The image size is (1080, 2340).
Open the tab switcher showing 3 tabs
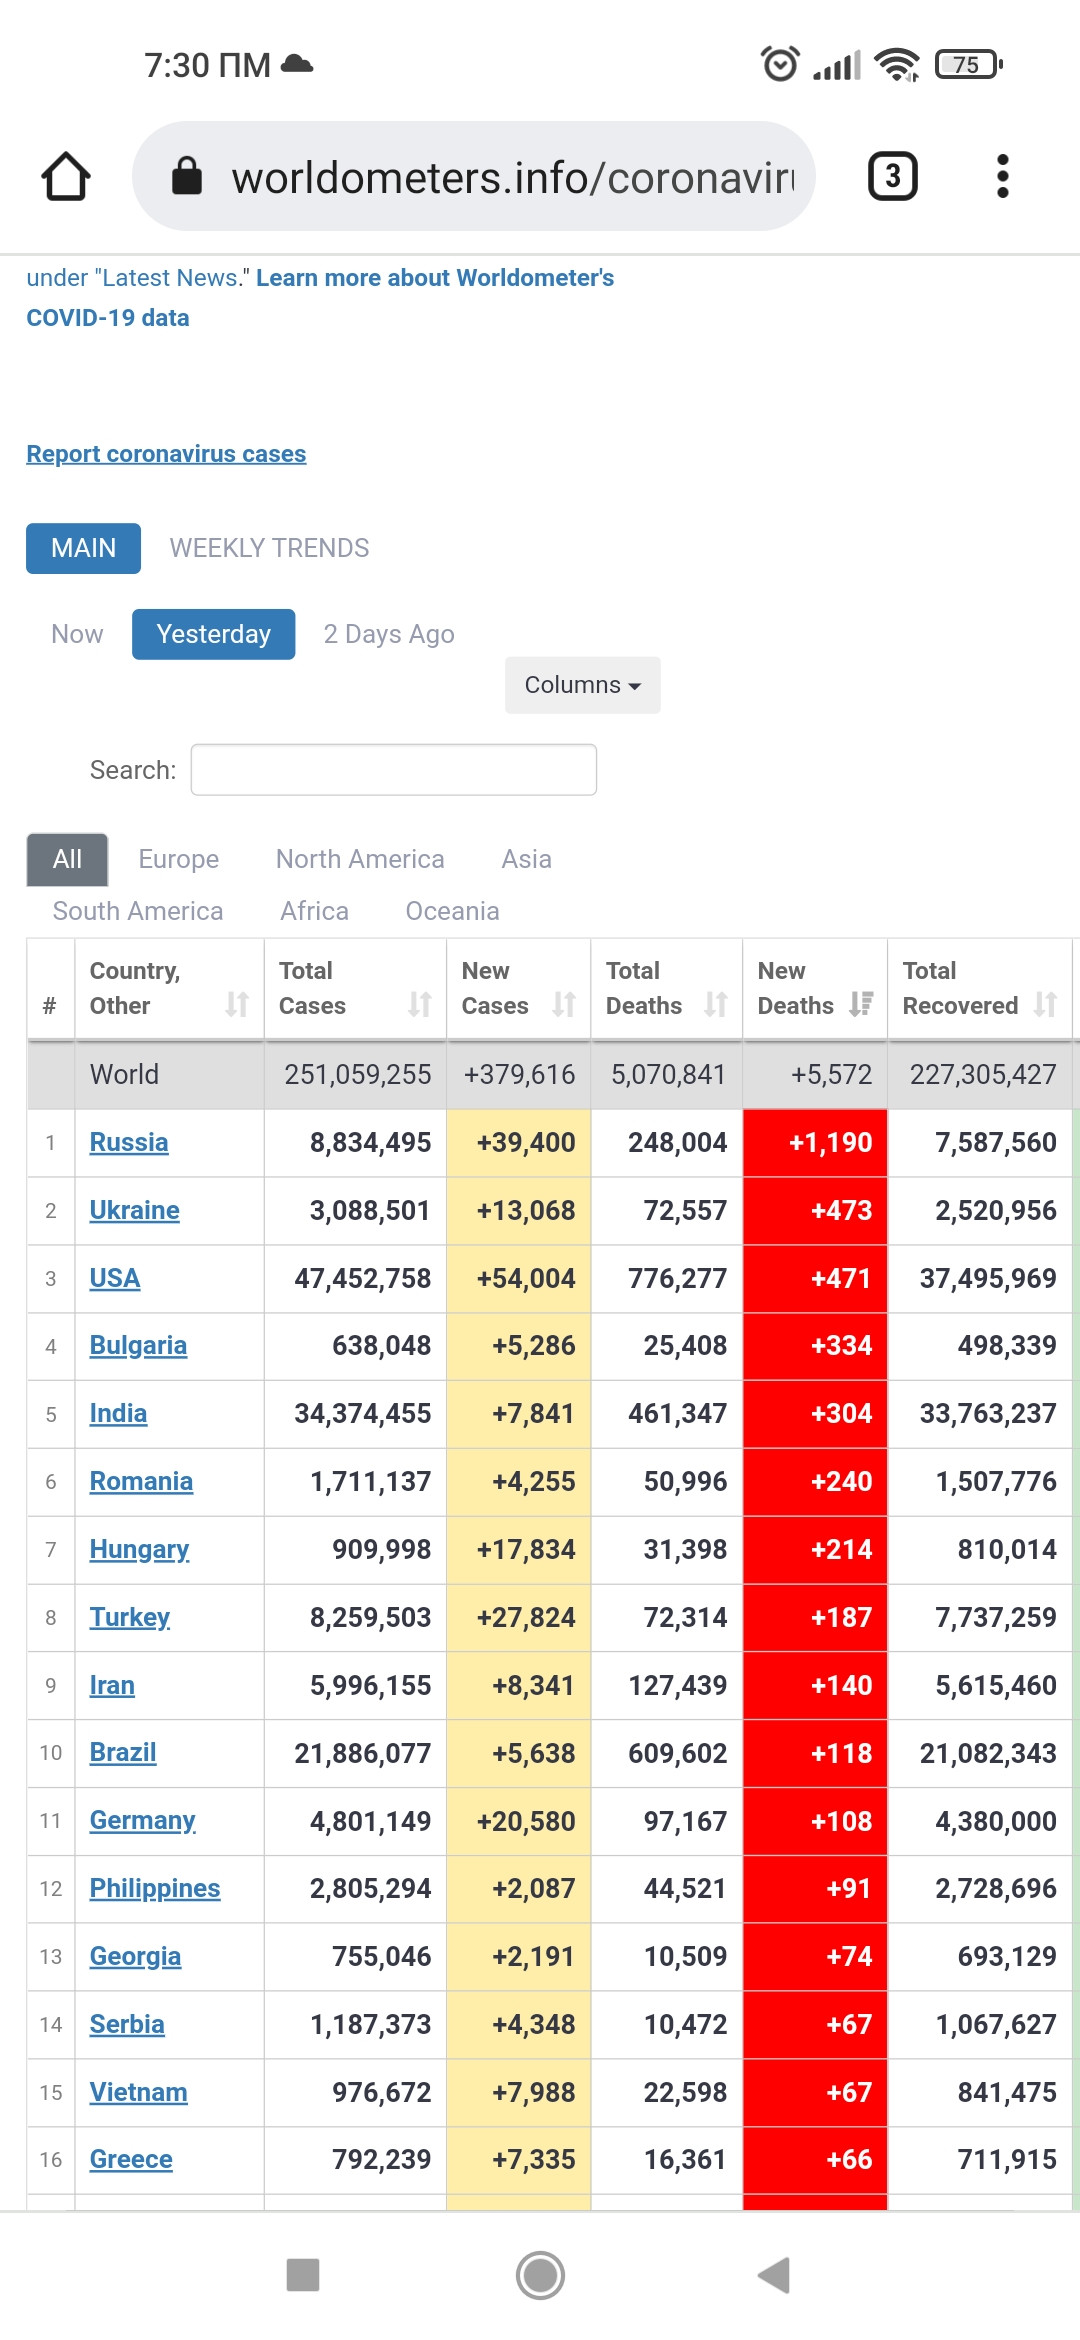pyautogui.click(x=892, y=176)
